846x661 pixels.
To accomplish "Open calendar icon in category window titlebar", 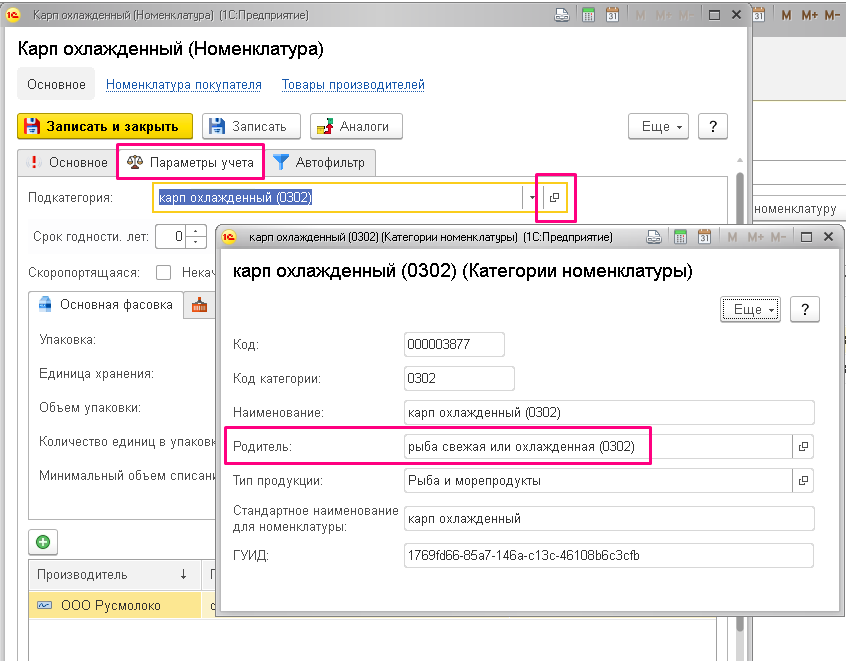I will coord(704,237).
